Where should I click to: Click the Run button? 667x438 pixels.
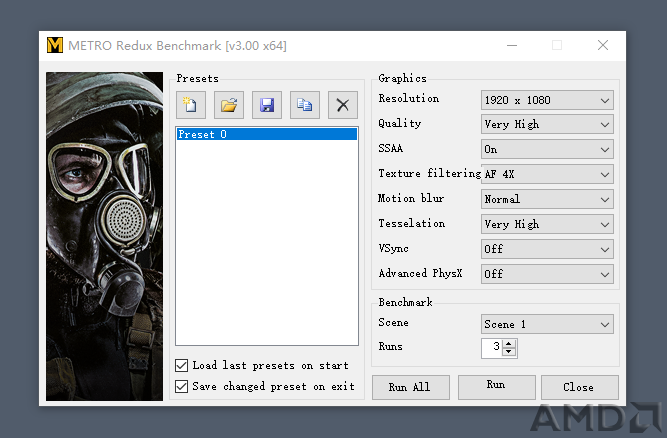496,387
